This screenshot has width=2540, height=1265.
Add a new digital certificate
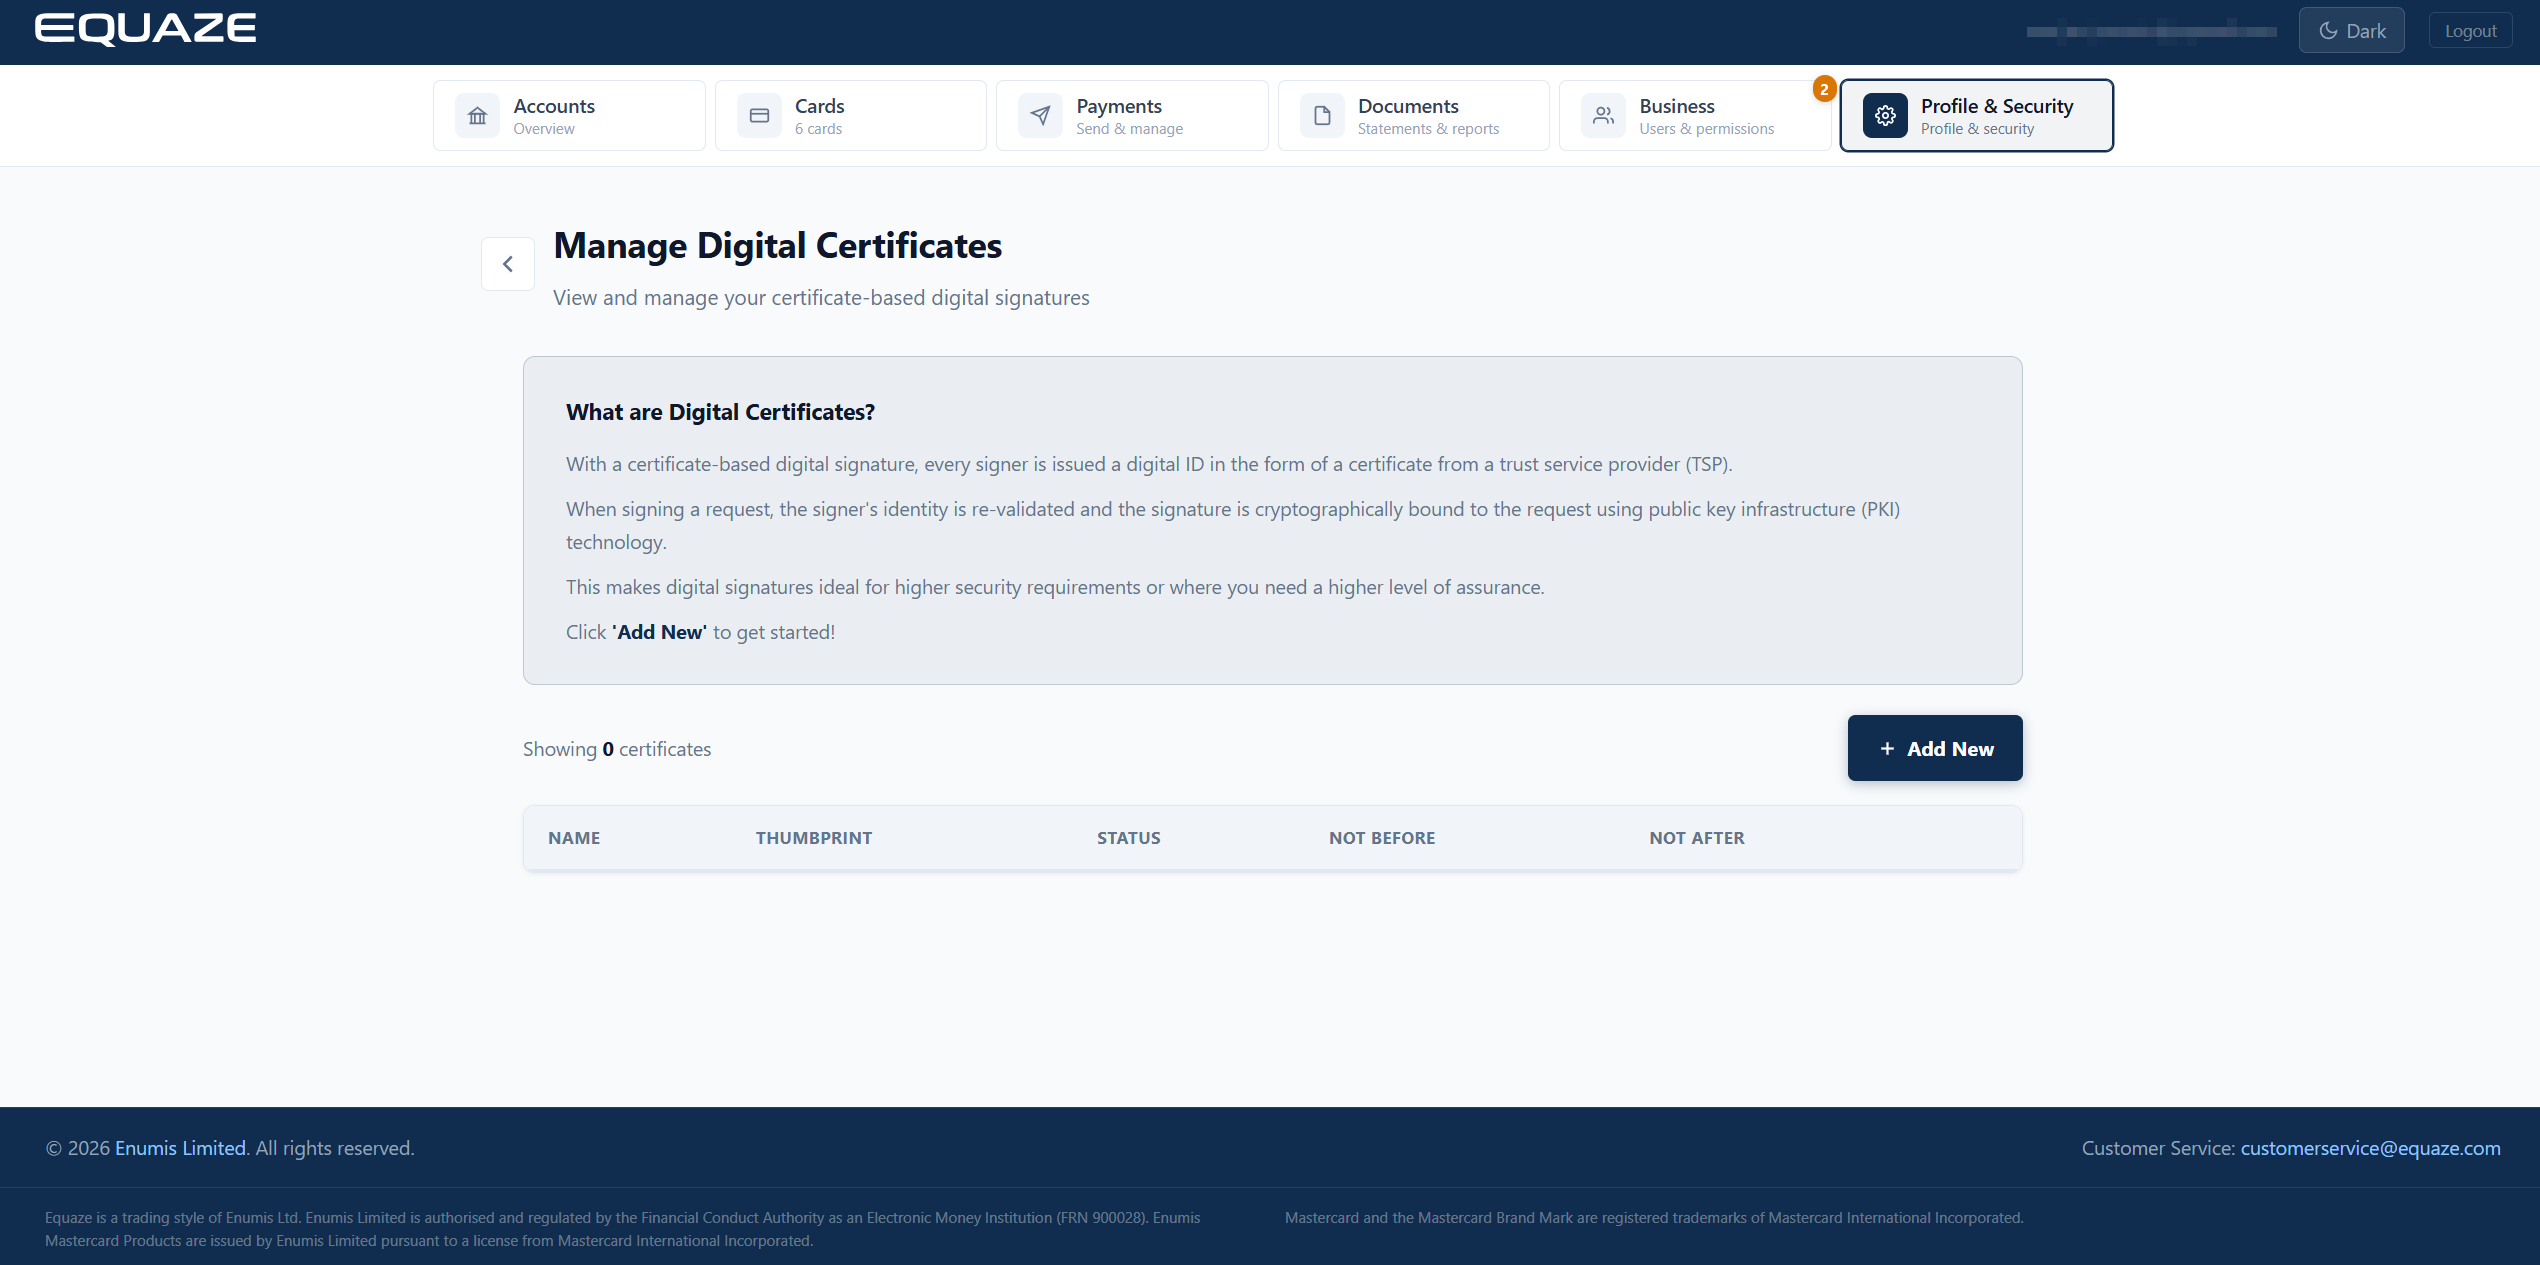[x=1935, y=749]
